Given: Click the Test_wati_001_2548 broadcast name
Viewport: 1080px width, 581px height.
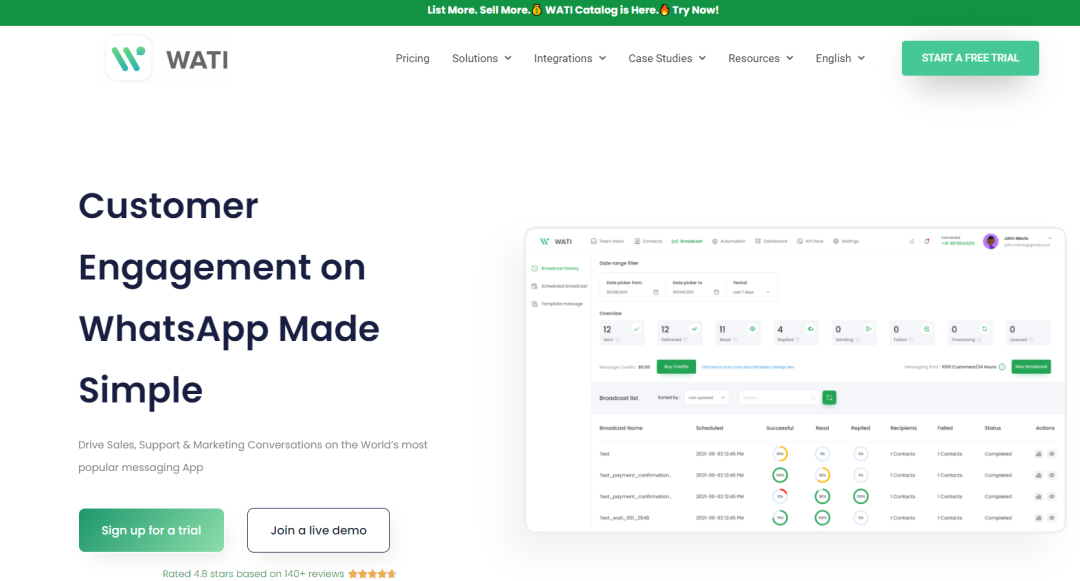Looking at the screenshot, I should [624, 518].
